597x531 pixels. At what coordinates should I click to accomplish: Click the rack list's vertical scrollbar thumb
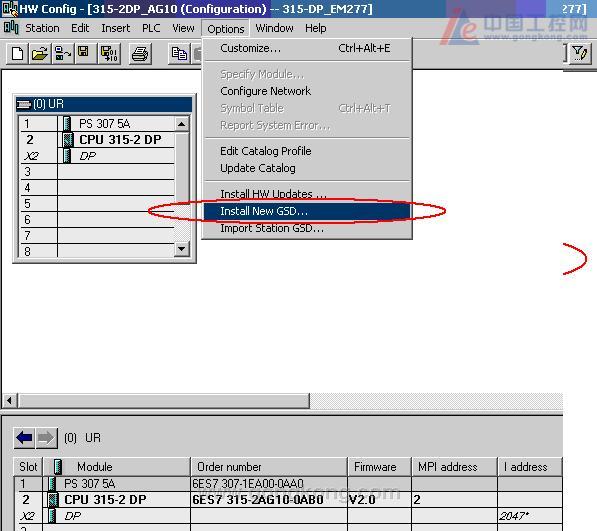[x=182, y=167]
